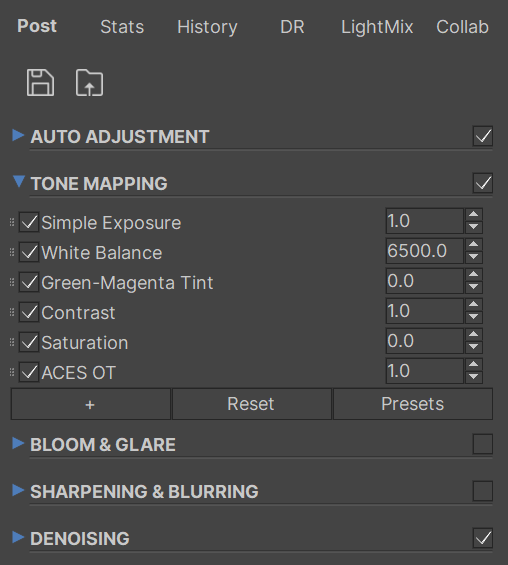Click the load settings folder icon

coord(89,83)
